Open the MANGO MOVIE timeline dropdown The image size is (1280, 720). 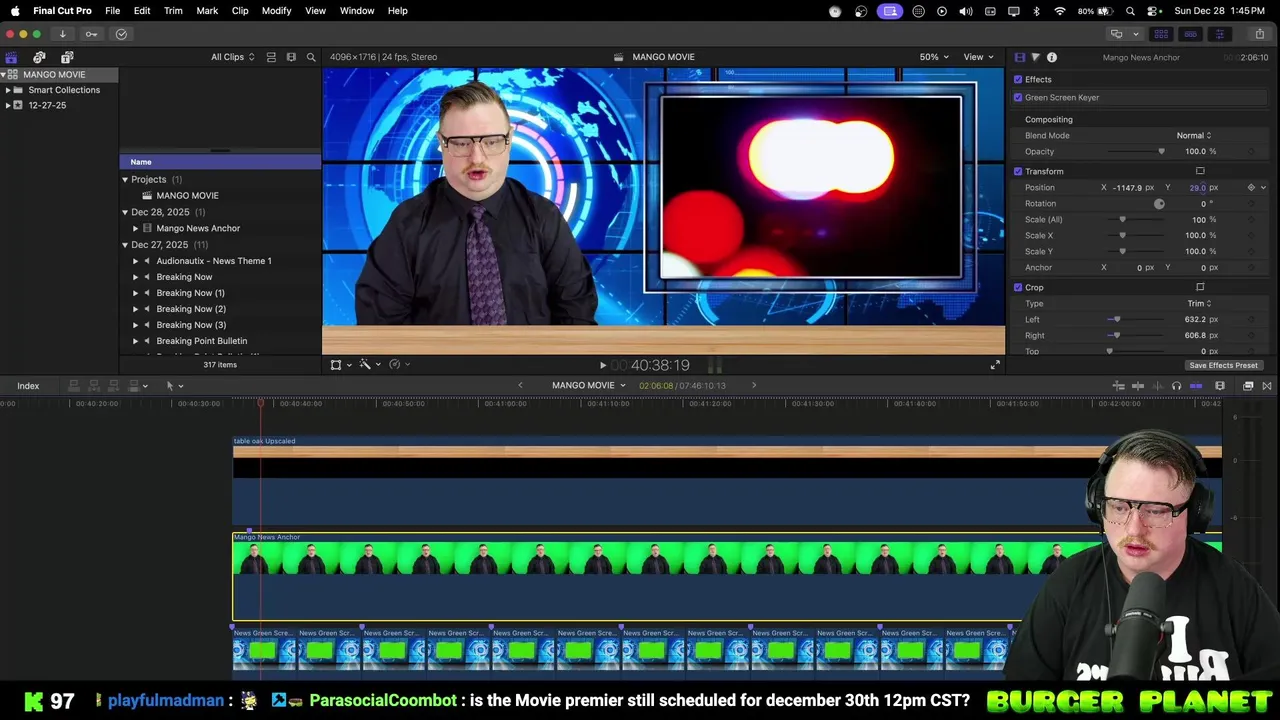588,385
